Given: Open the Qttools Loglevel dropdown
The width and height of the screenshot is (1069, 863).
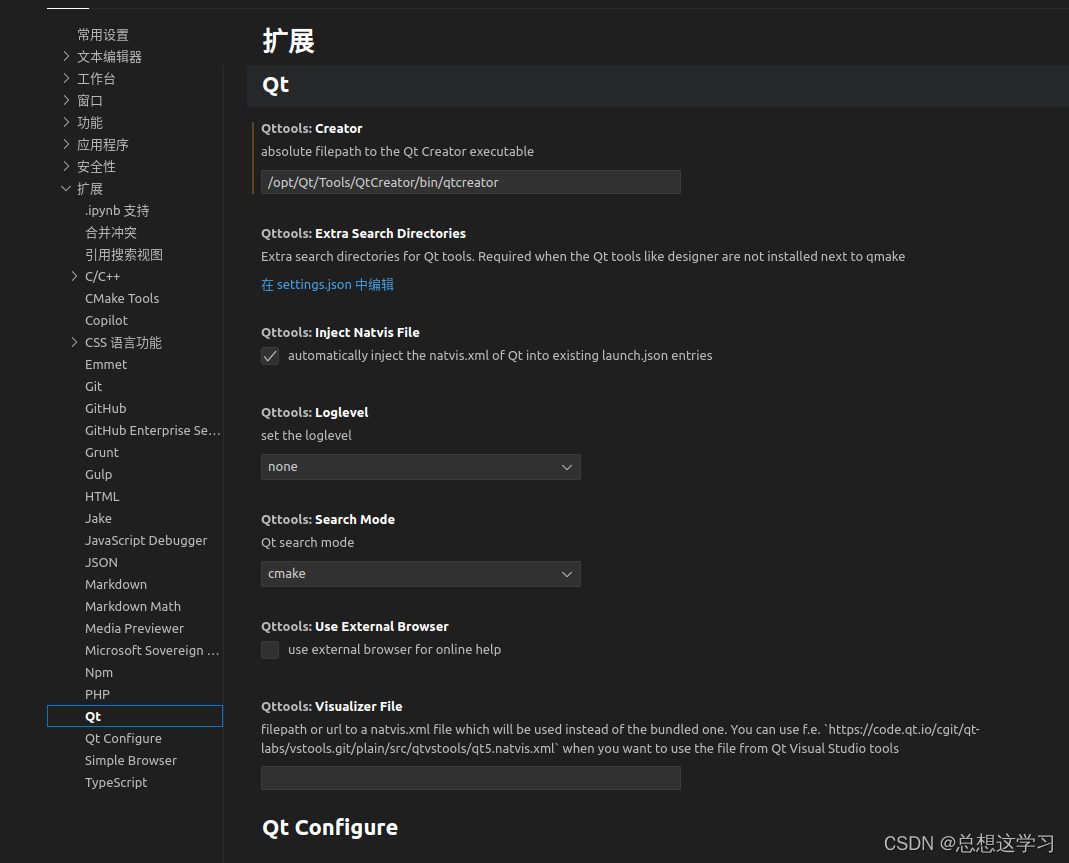Looking at the screenshot, I should coord(420,467).
